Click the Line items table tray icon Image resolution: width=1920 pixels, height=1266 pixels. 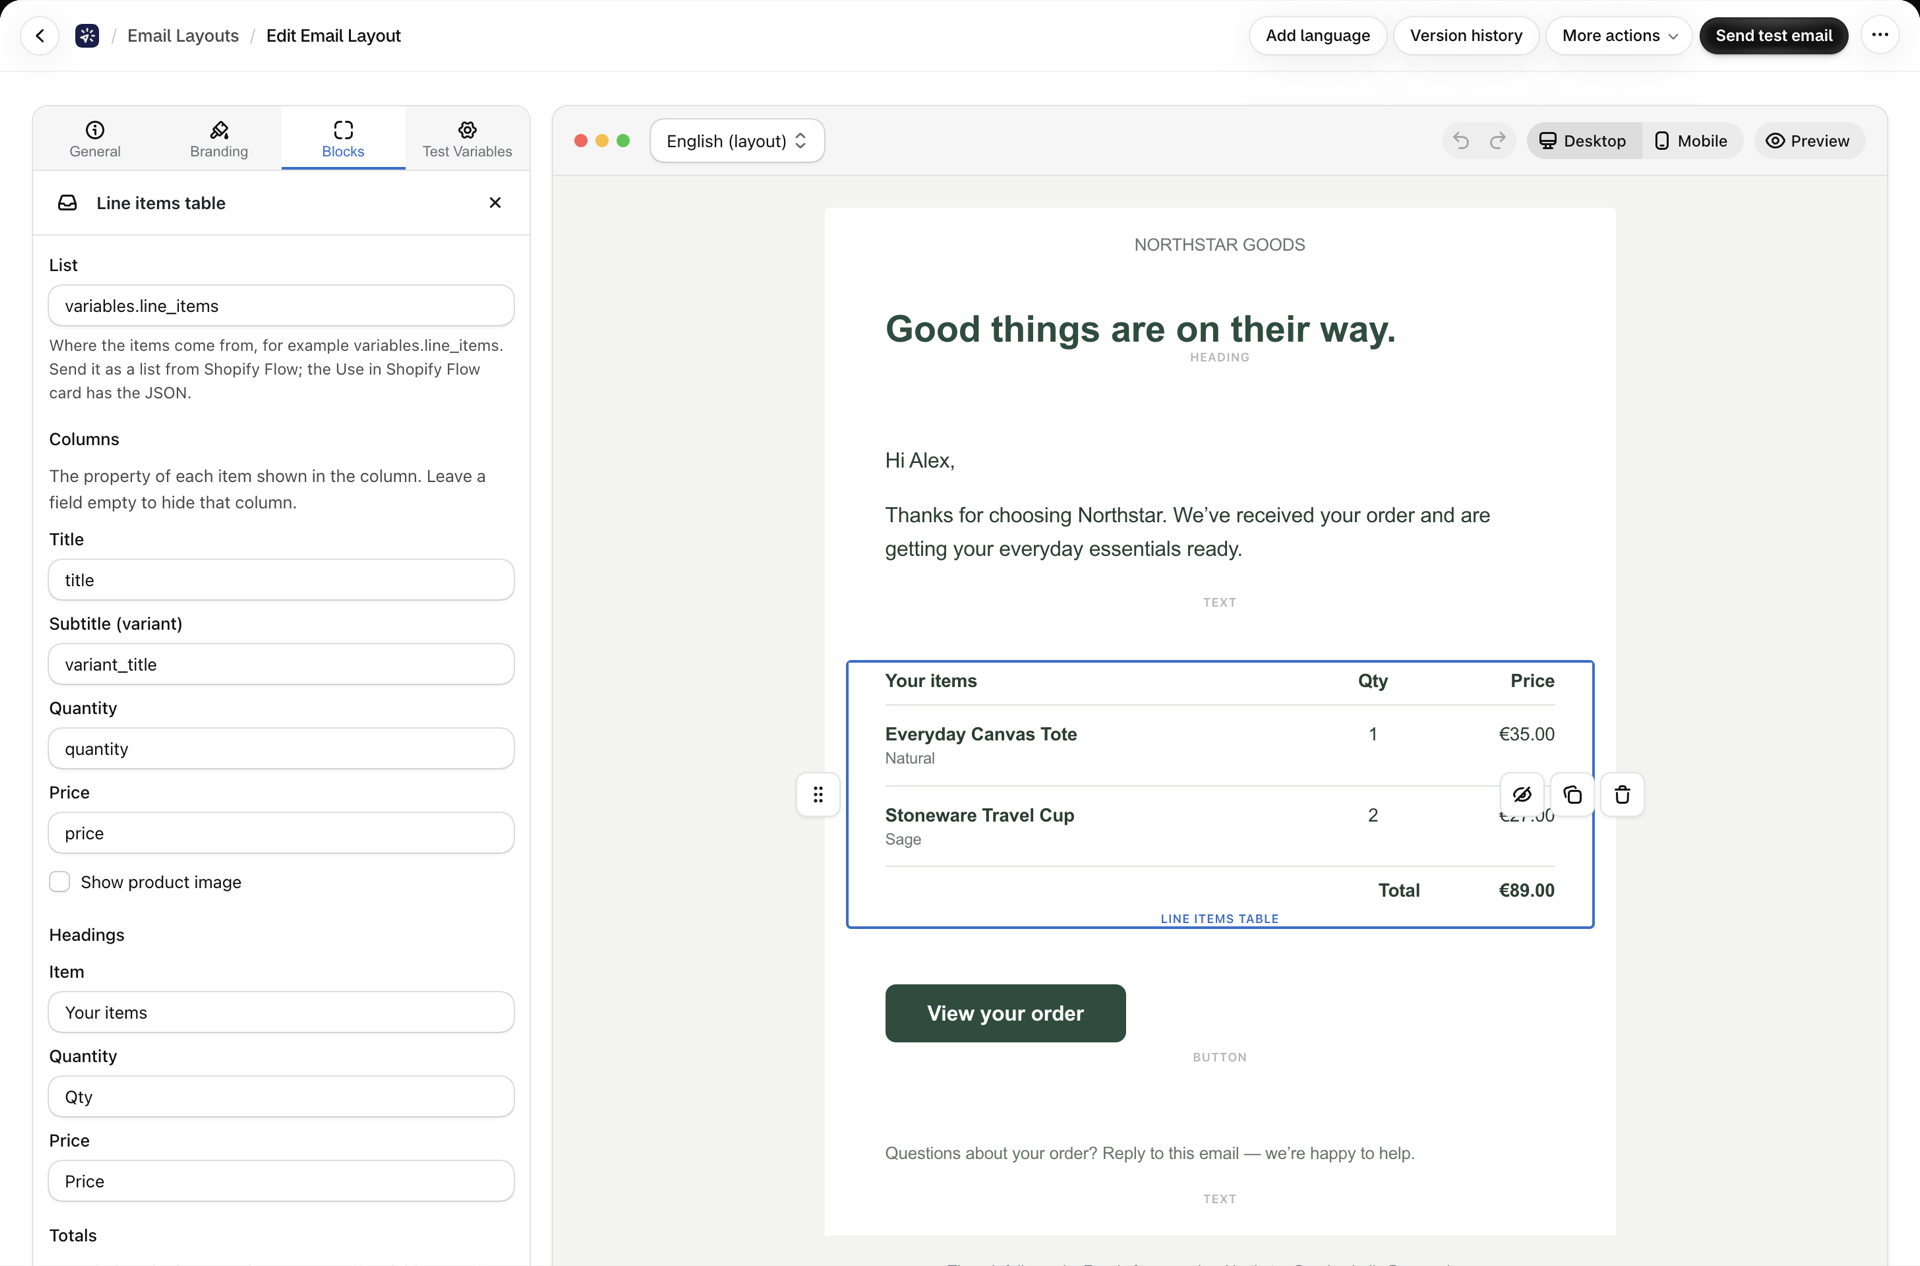[x=67, y=203]
